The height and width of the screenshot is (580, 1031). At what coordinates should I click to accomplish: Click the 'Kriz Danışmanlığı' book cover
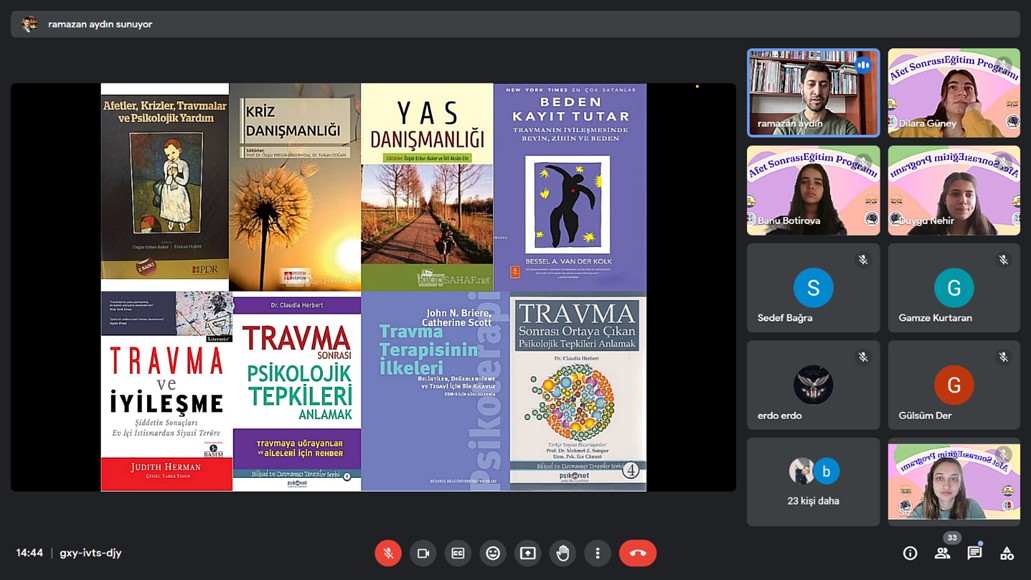295,187
